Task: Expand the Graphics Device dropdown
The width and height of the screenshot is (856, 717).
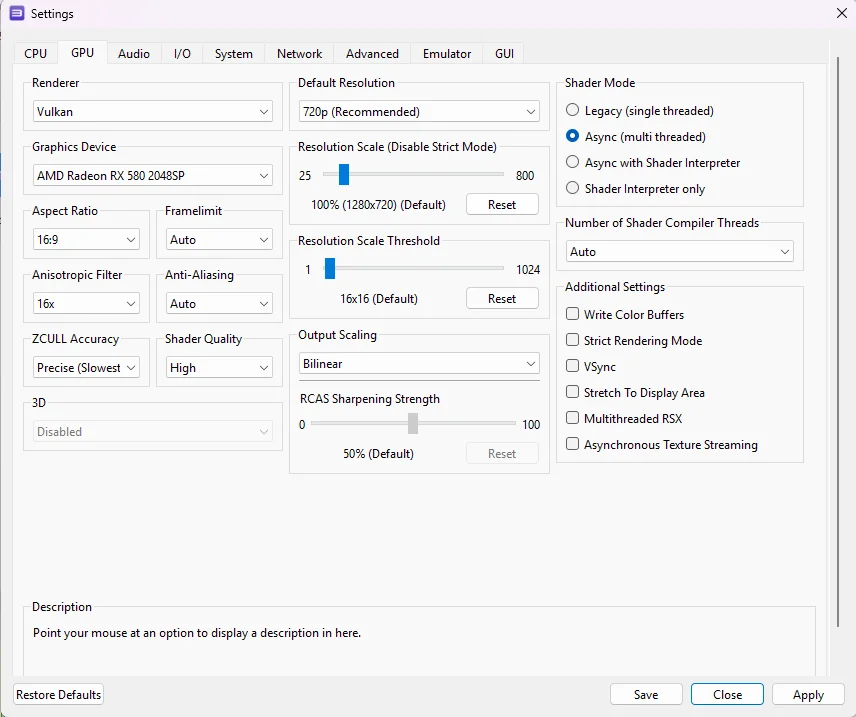Action: (152, 175)
